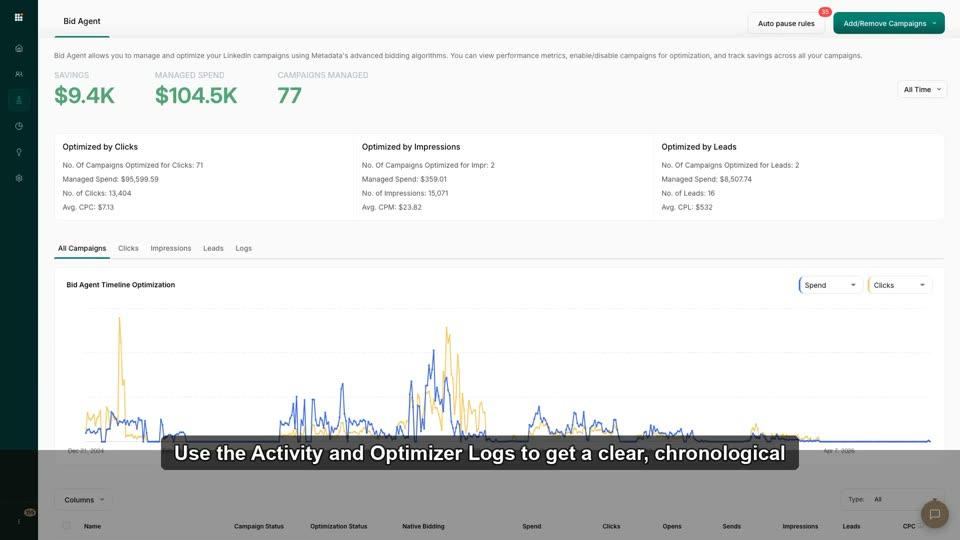Click the Optimized by Impressions card title
960x540 pixels.
[411, 147]
